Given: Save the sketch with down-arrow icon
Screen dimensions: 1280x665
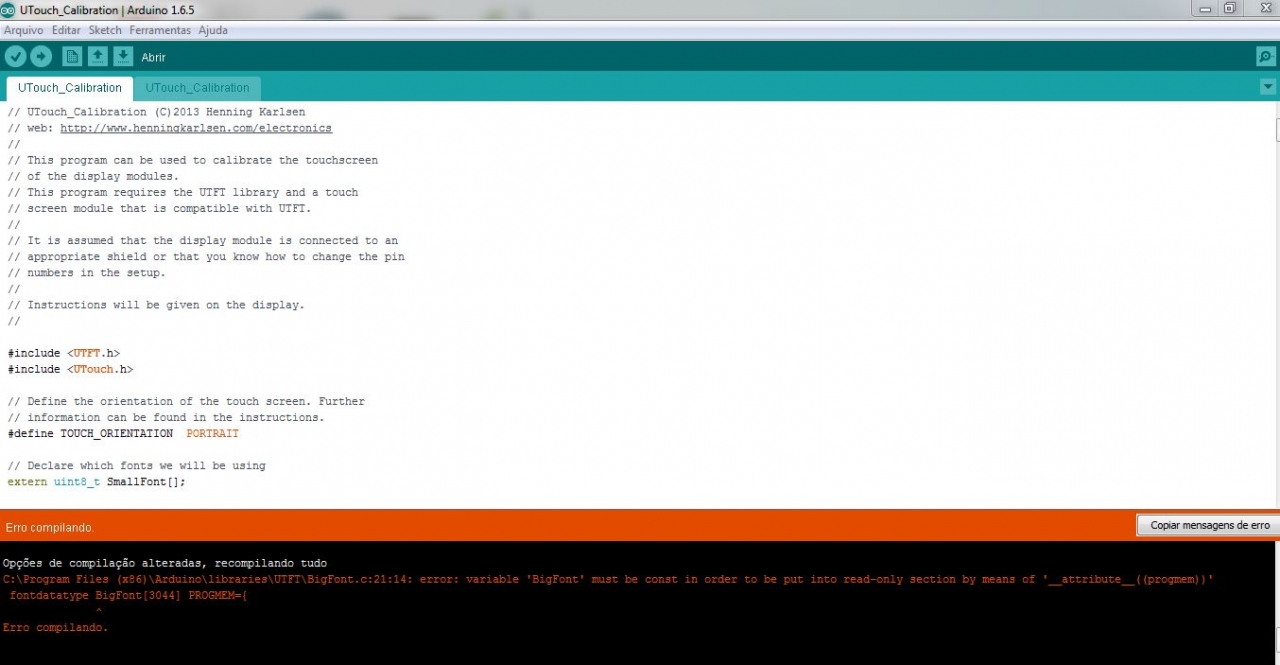Looking at the screenshot, I should [123, 57].
